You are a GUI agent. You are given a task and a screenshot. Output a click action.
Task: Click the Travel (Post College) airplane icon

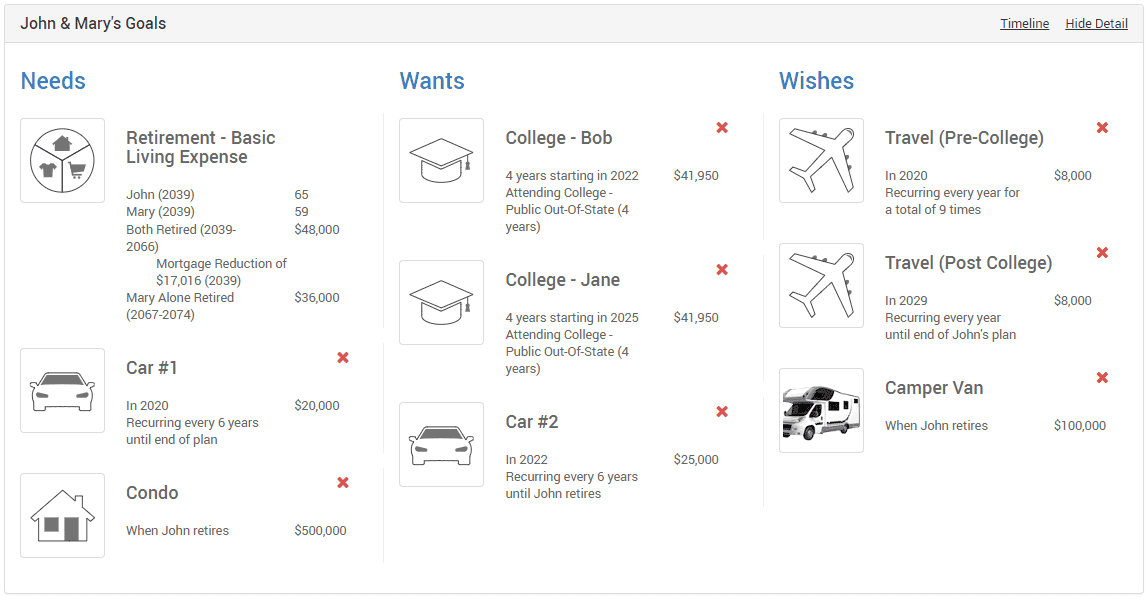coord(821,286)
